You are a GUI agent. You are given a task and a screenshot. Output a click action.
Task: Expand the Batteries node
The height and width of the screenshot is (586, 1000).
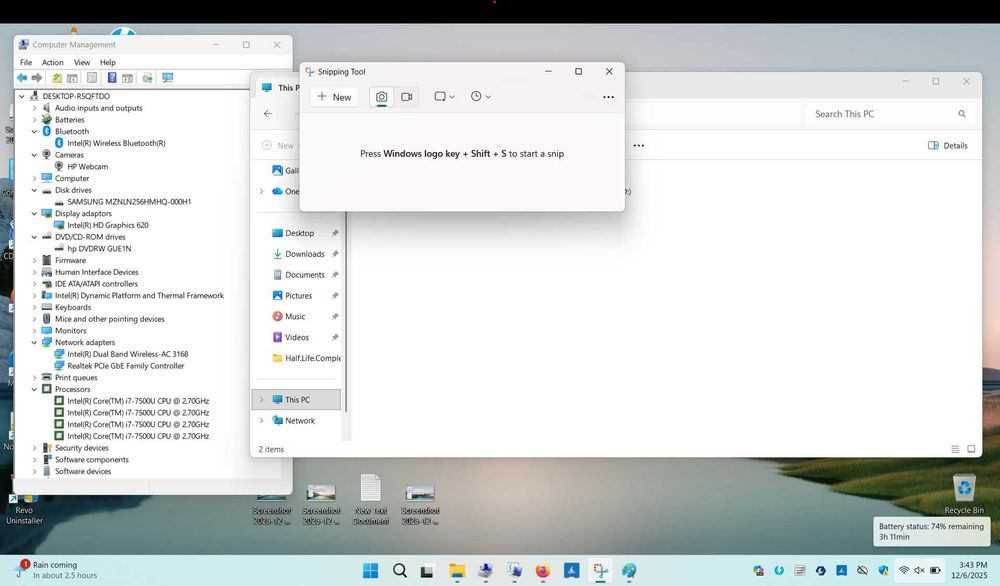[34, 120]
